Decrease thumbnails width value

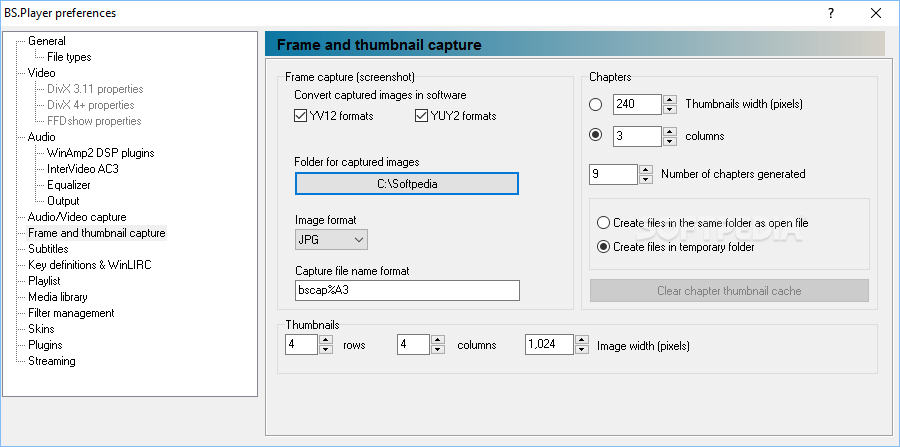669,110
